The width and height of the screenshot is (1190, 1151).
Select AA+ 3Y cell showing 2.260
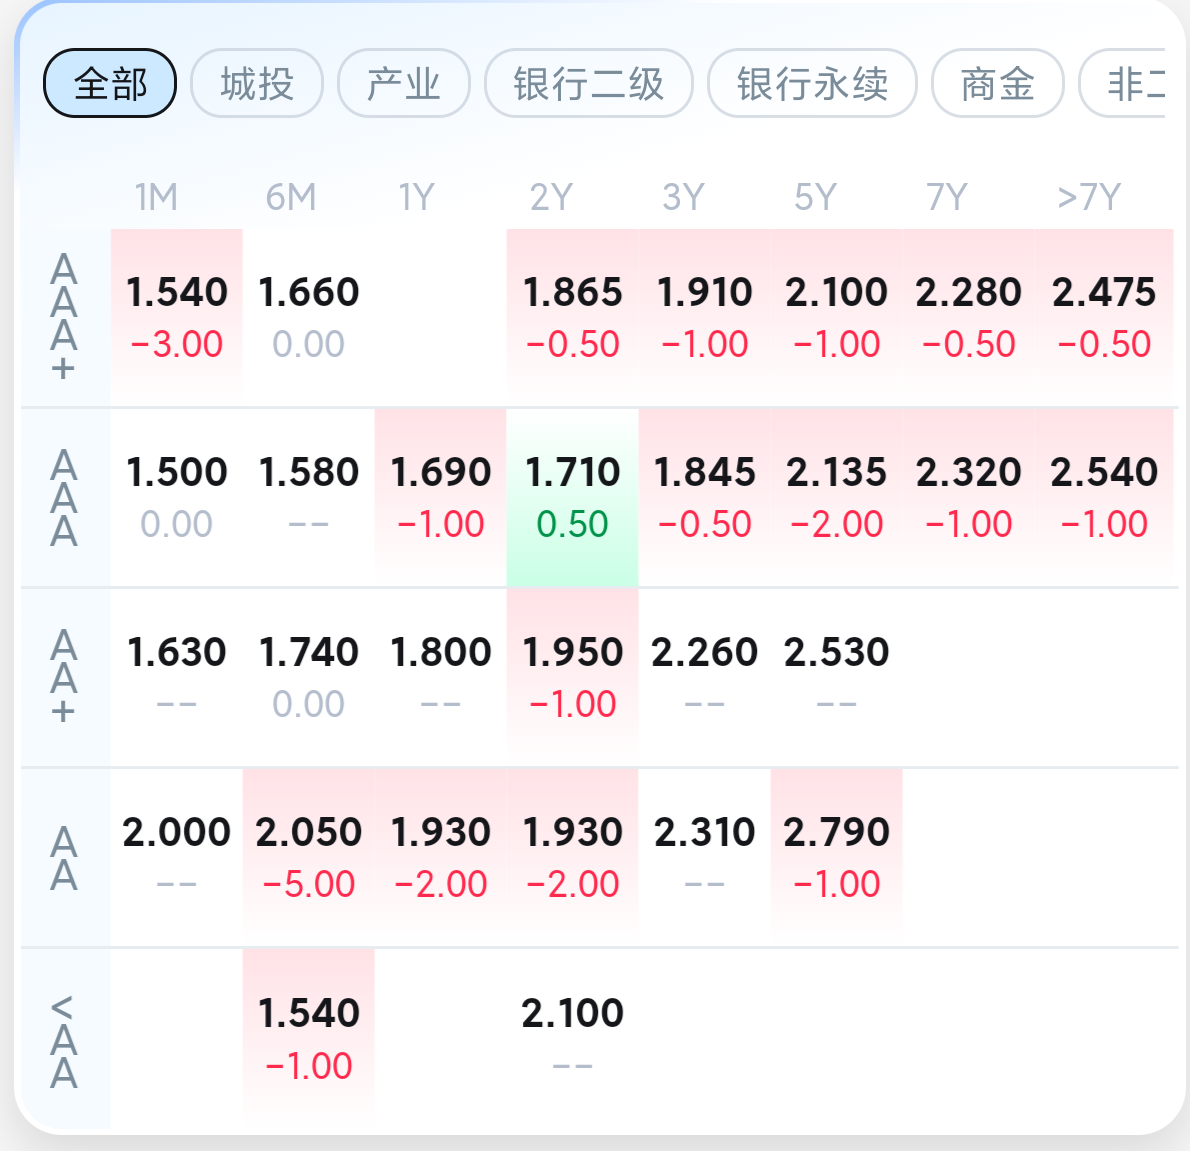[x=704, y=676]
